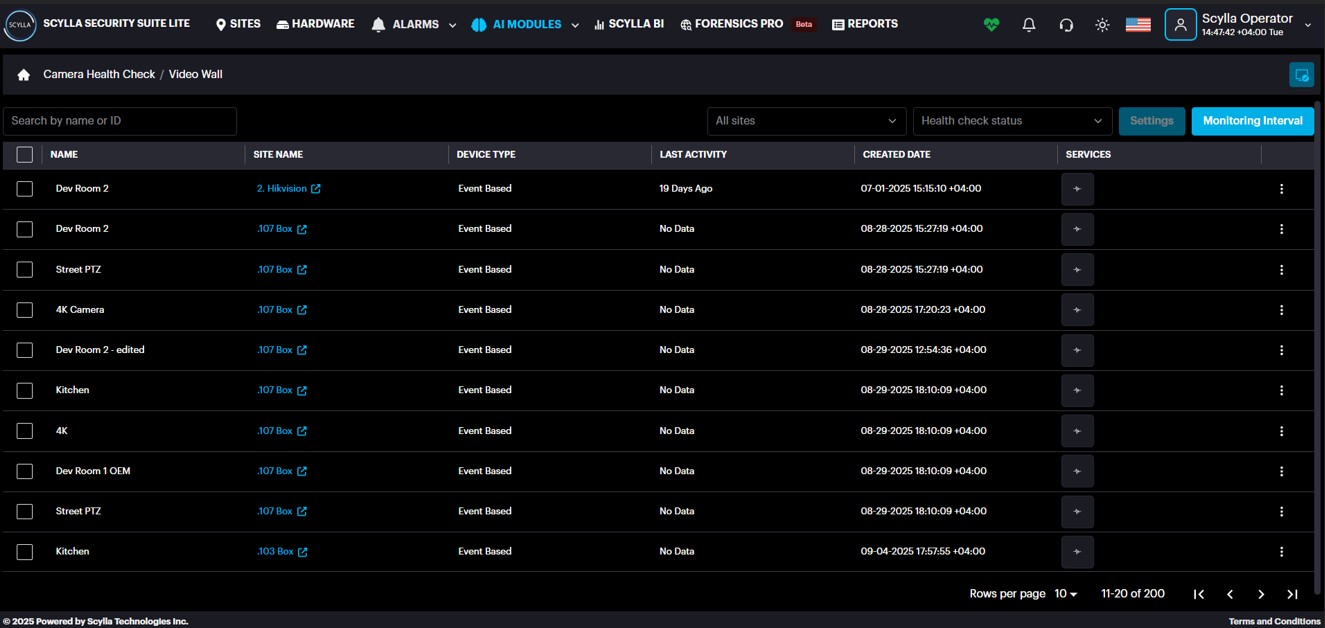Open three-dot menu for 4K Camera row
The height and width of the screenshot is (628, 1325).
pos(1281,310)
